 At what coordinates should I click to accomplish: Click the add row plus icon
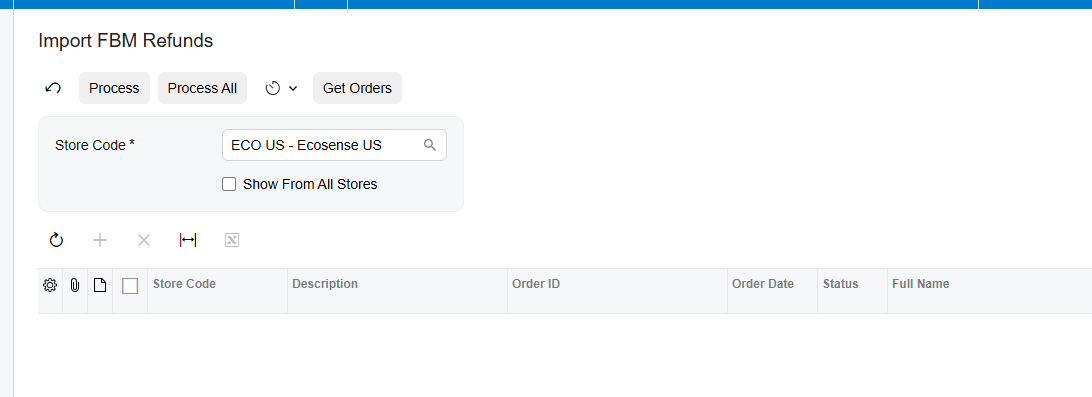point(100,240)
